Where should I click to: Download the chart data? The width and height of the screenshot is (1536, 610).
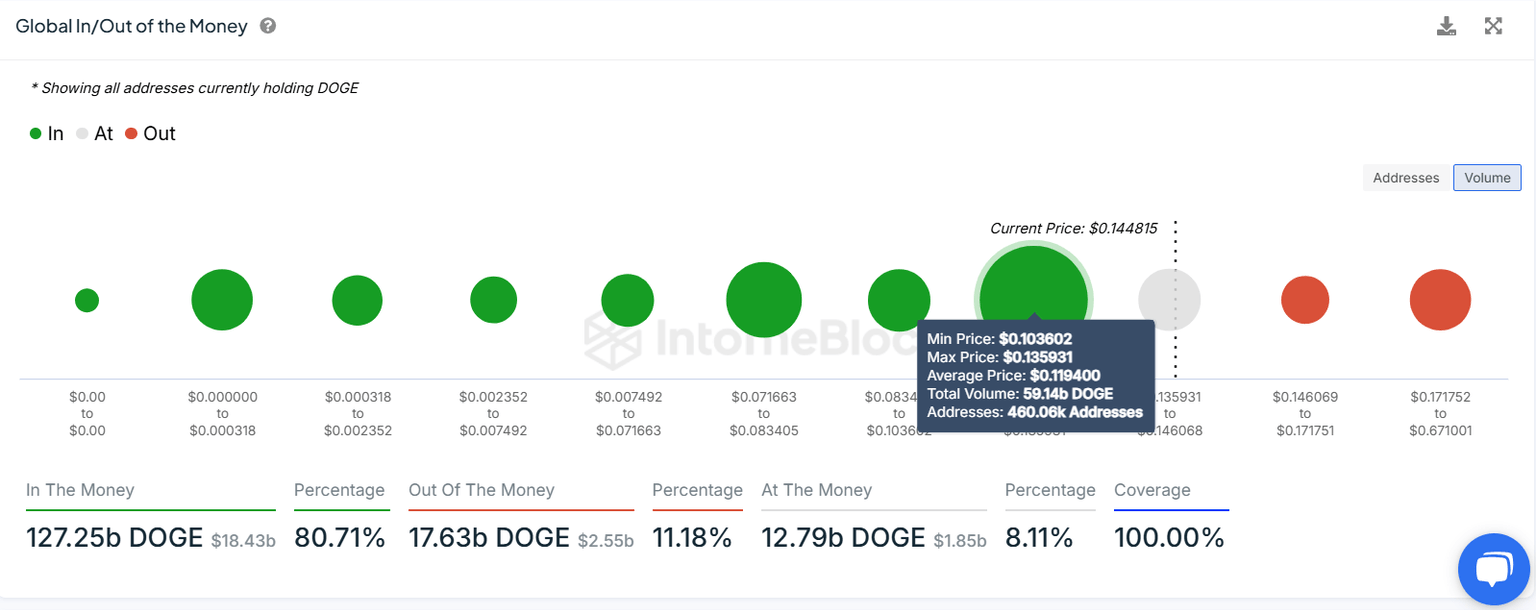(x=1446, y=26)
